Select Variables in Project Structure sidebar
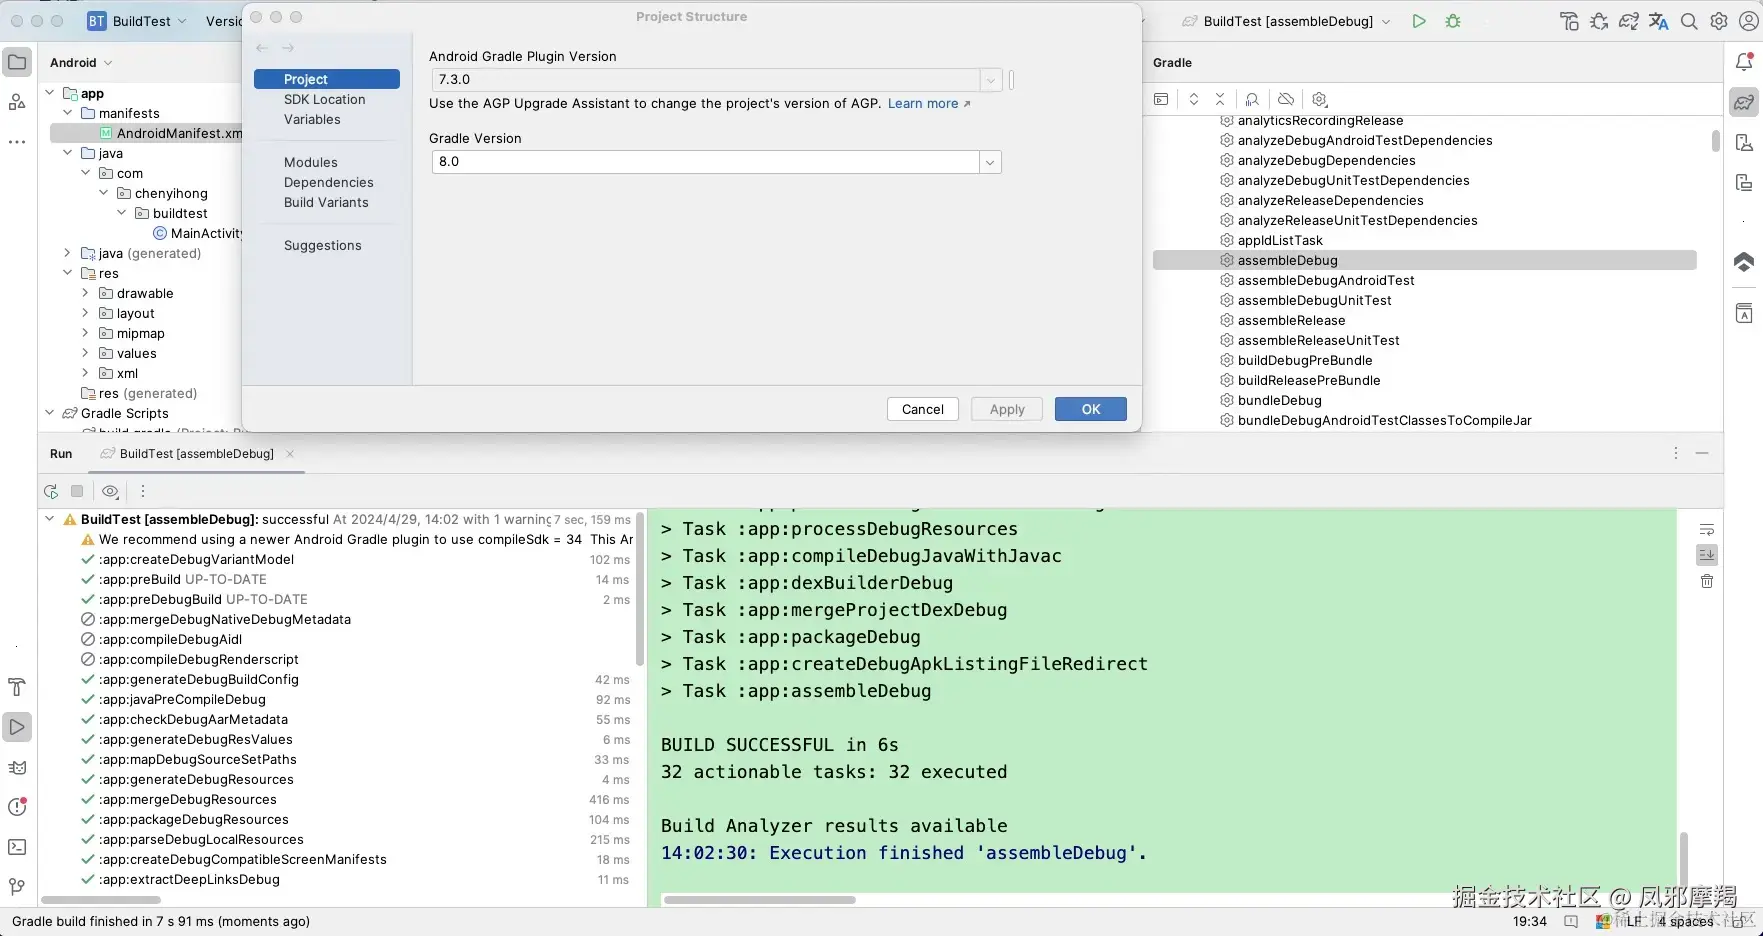Image resolution: width=1763 pixels, height=936 pixels. pos(313,119)
